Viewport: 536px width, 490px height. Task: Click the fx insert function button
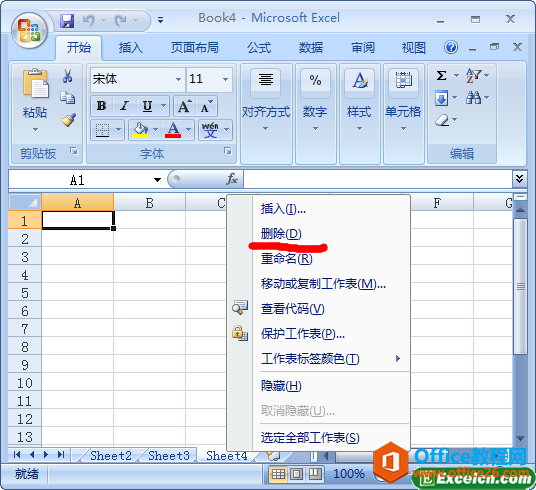(232, 179)
